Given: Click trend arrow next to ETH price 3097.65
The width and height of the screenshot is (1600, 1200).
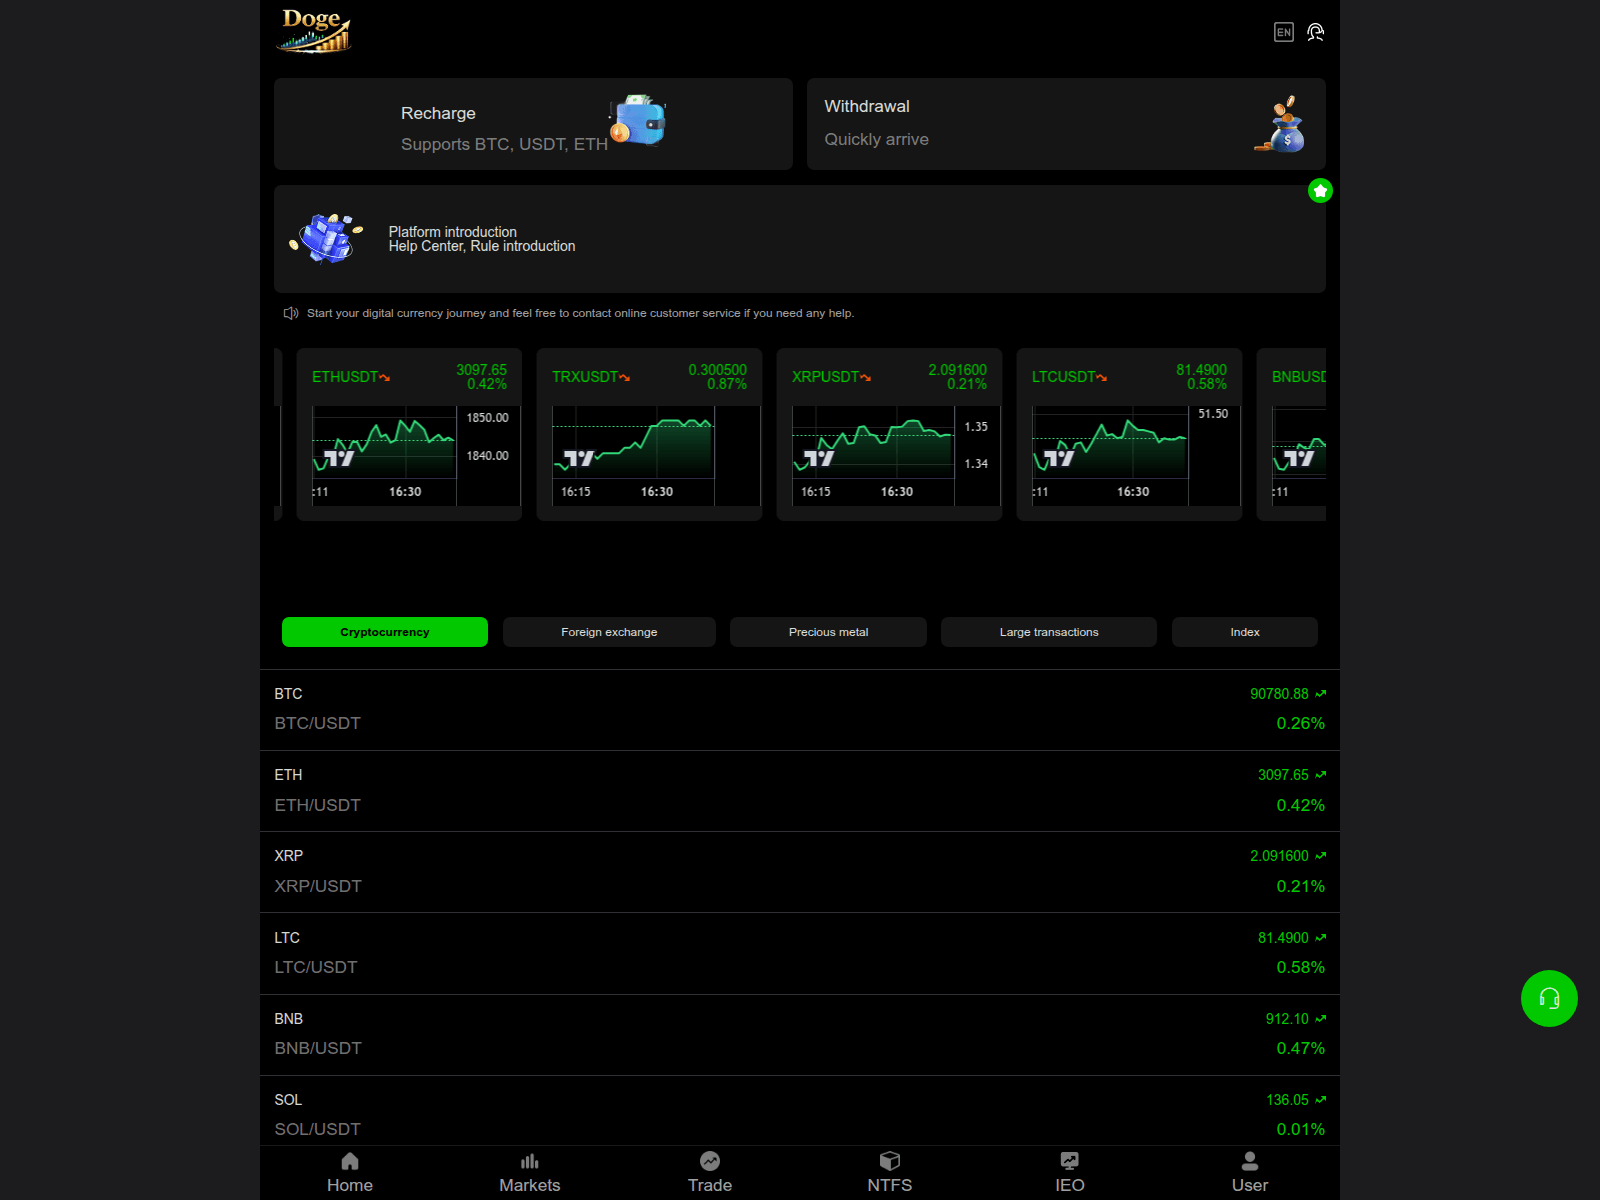Looking at the screenshot, I should click(x=1320, y=775).
